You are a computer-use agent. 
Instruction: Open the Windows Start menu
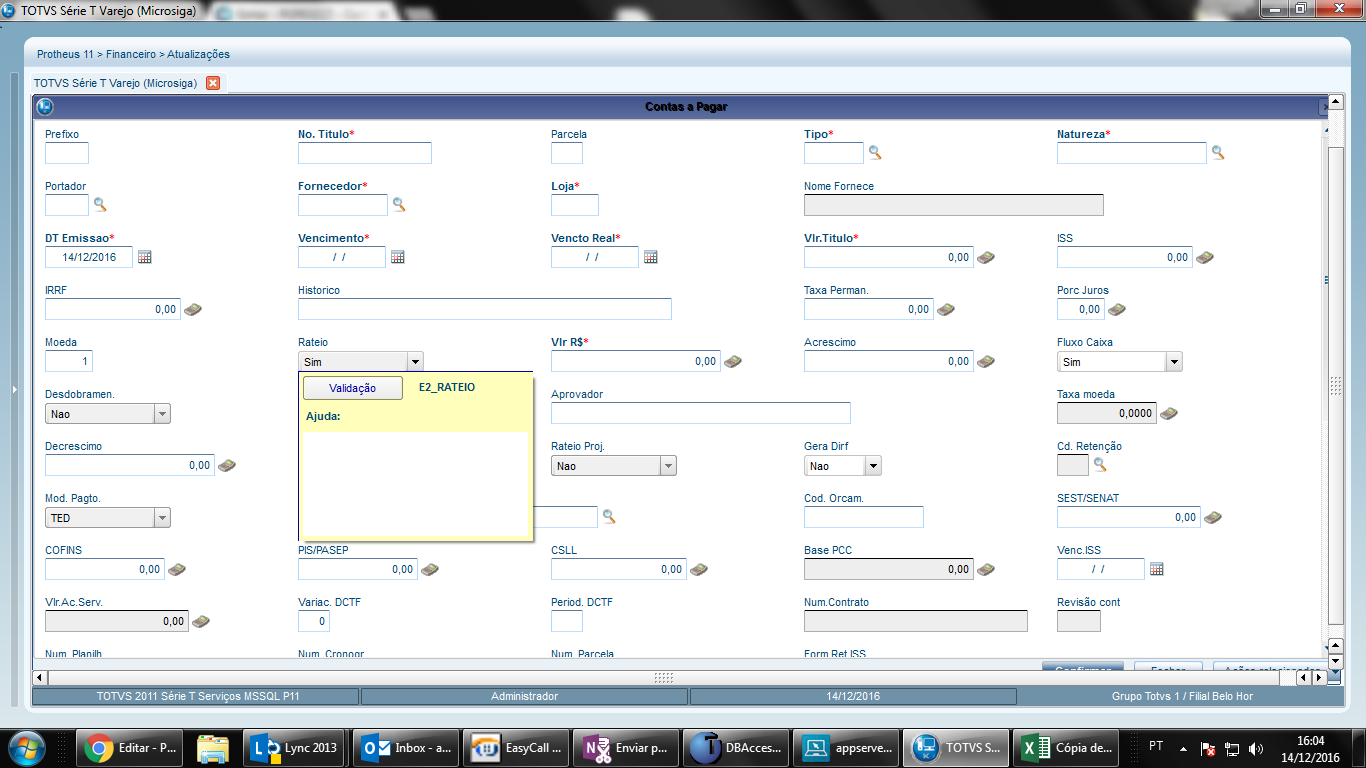point(24,747)
